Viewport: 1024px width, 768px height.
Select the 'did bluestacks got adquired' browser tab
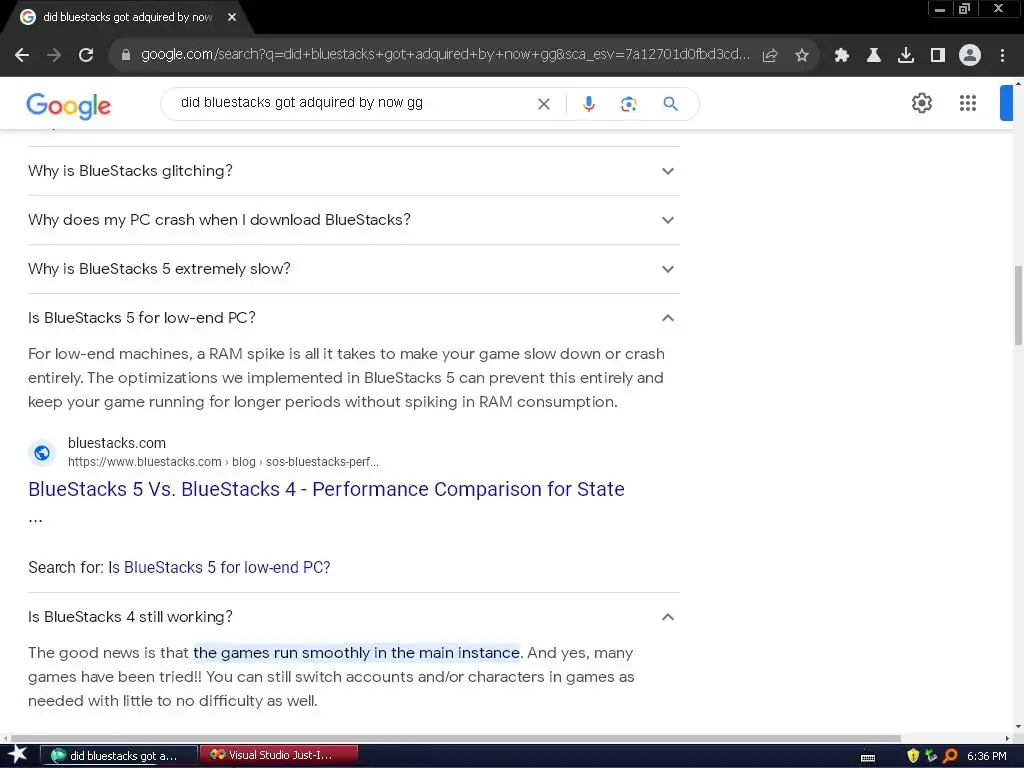127,18
